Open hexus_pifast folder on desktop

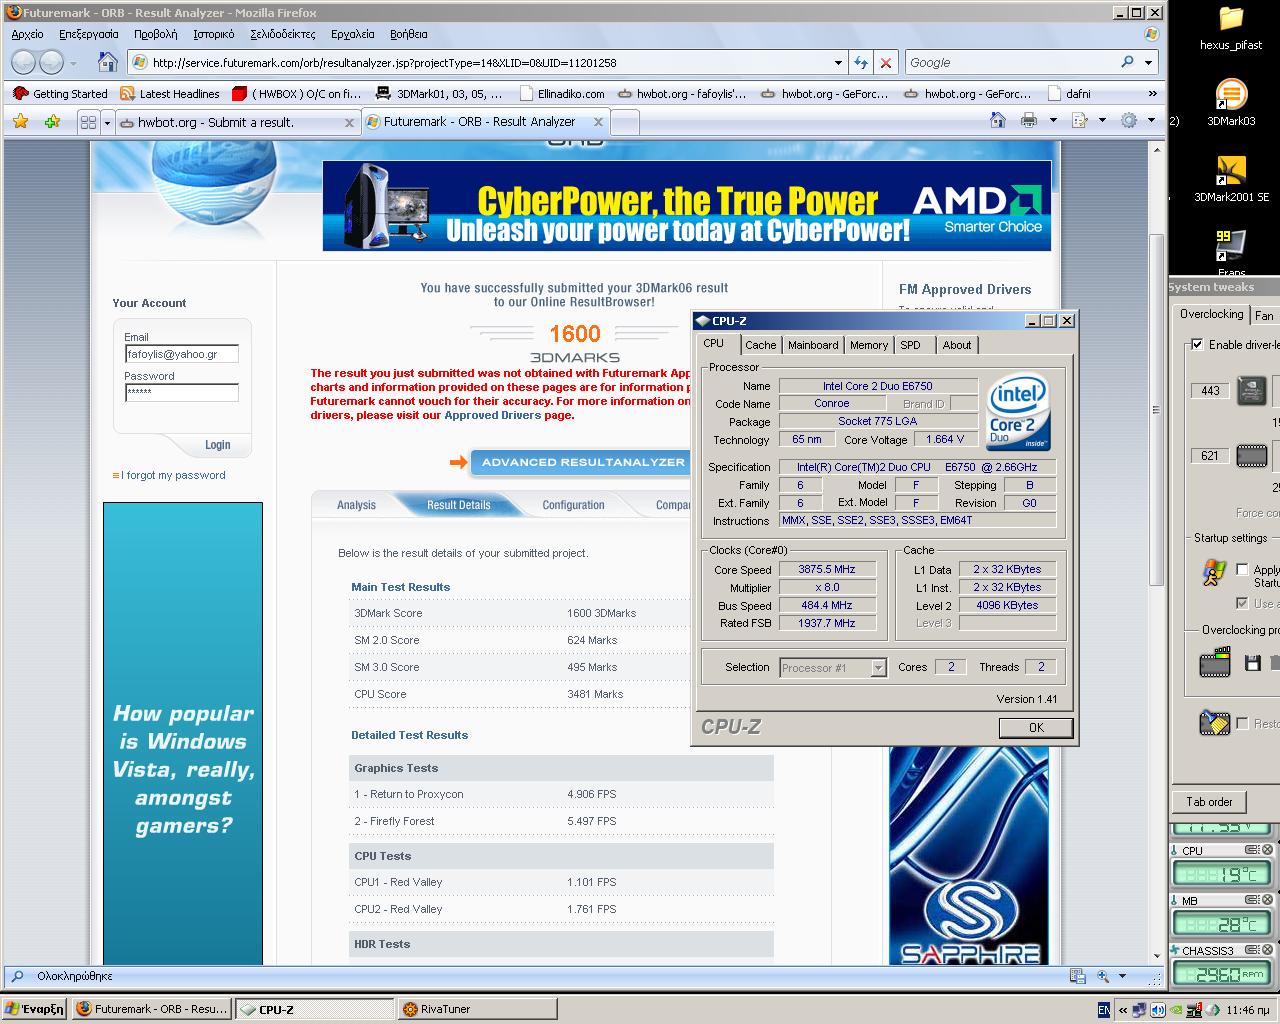click(1231, 28)
